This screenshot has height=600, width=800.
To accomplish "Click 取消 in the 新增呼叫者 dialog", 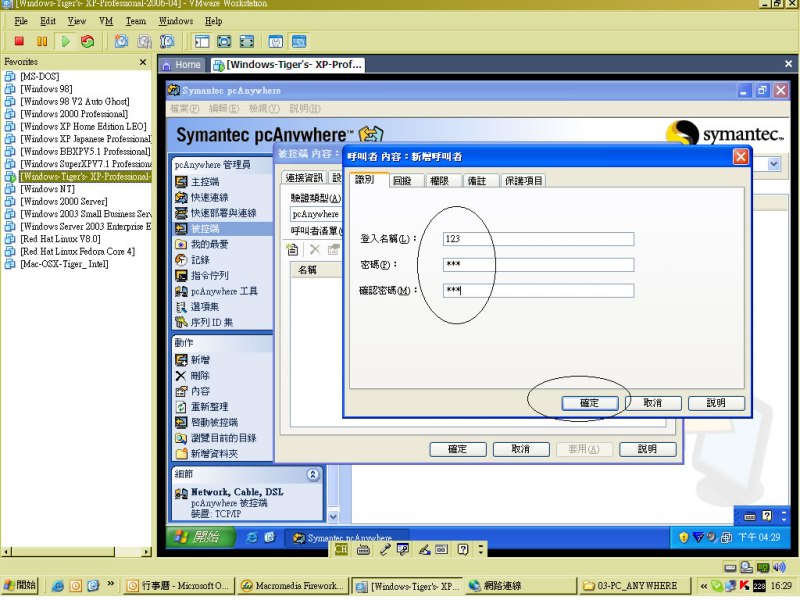I will (653, 403).
